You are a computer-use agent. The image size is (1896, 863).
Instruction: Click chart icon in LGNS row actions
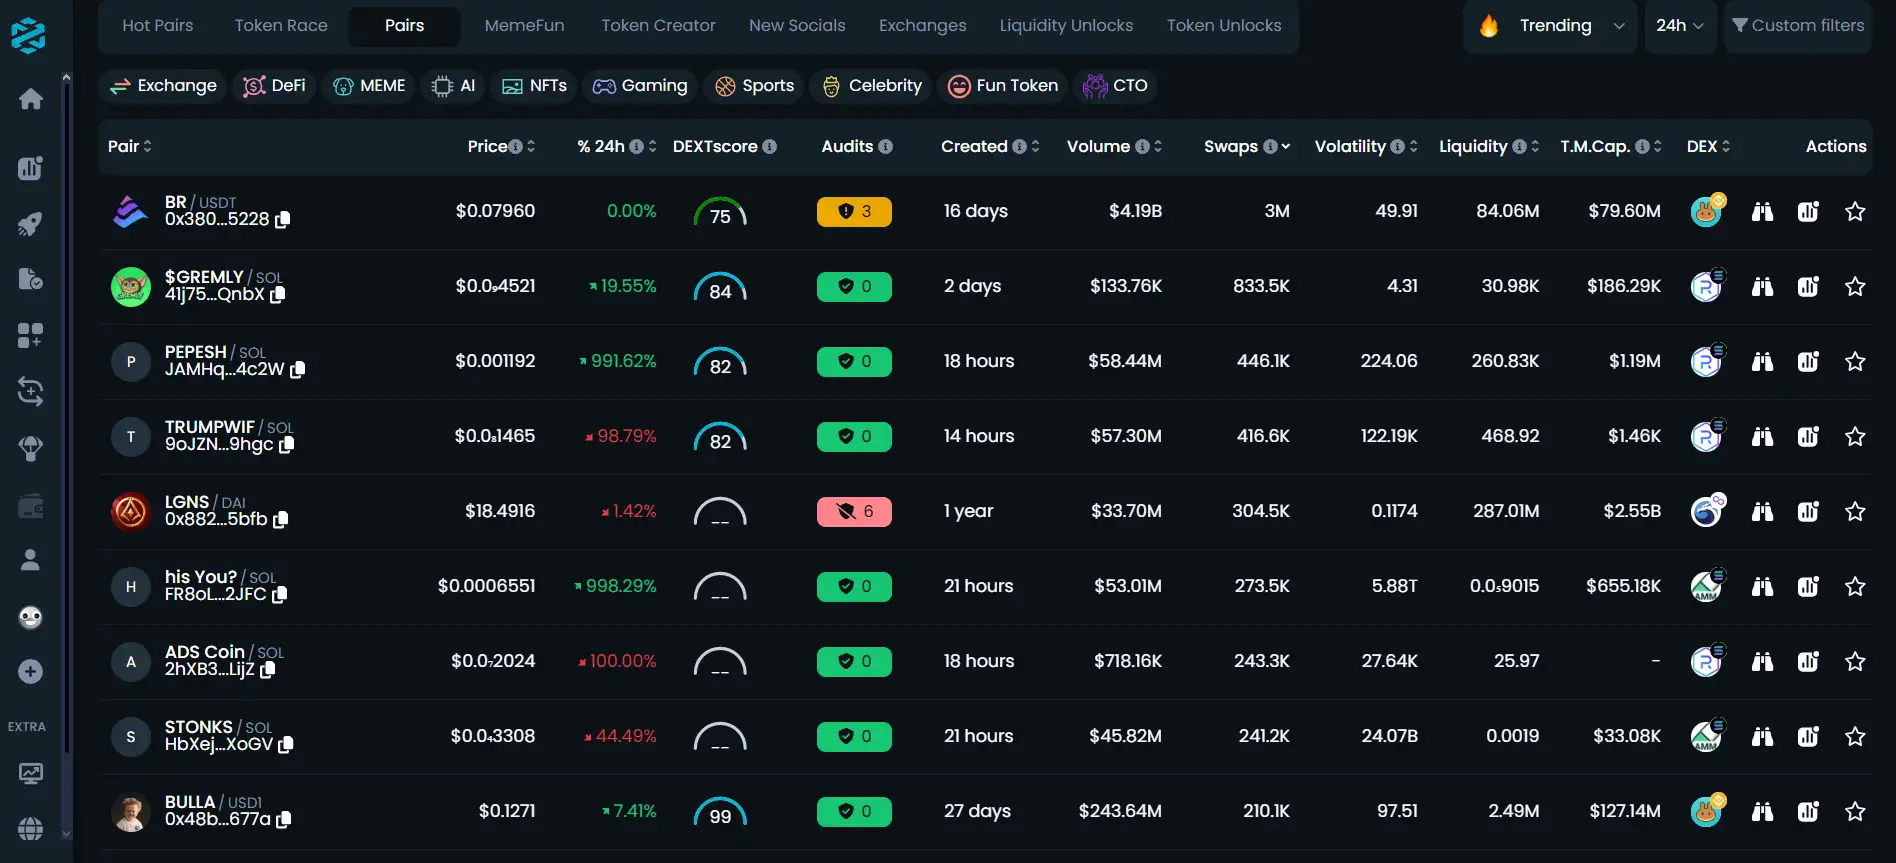point(1808,512)
